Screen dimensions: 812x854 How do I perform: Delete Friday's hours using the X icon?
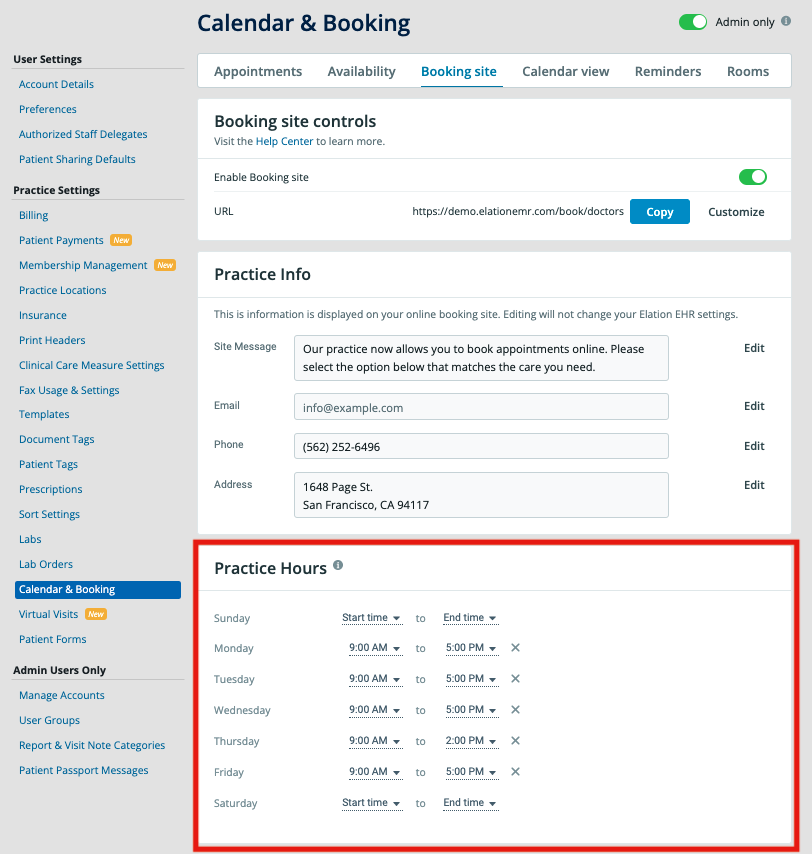pyautogui.click(x=514, y=772)
